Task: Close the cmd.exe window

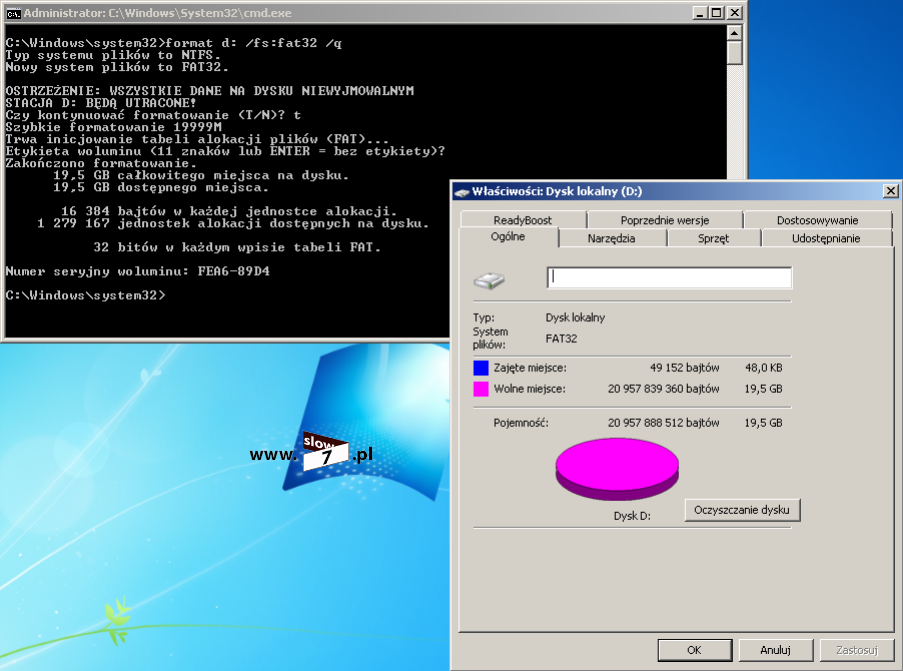Action: click(735, 13)
